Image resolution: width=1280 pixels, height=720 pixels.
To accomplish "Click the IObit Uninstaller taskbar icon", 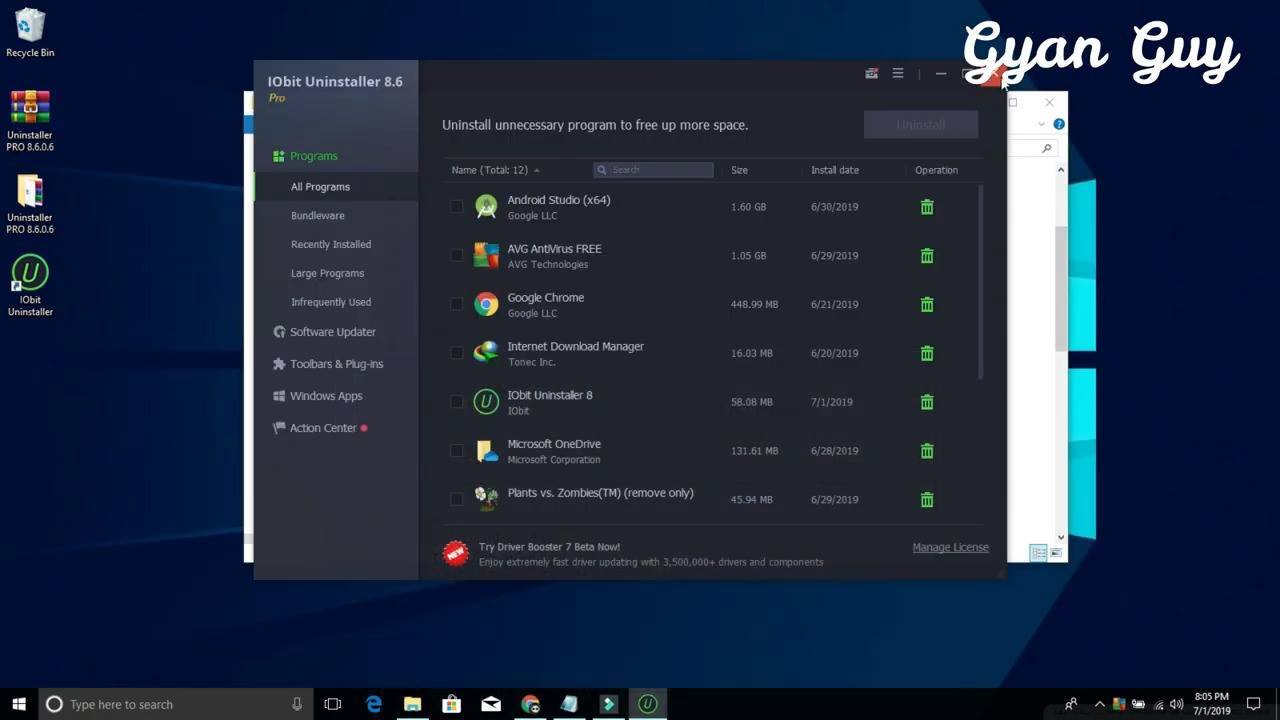I will (x=648, y=704).
